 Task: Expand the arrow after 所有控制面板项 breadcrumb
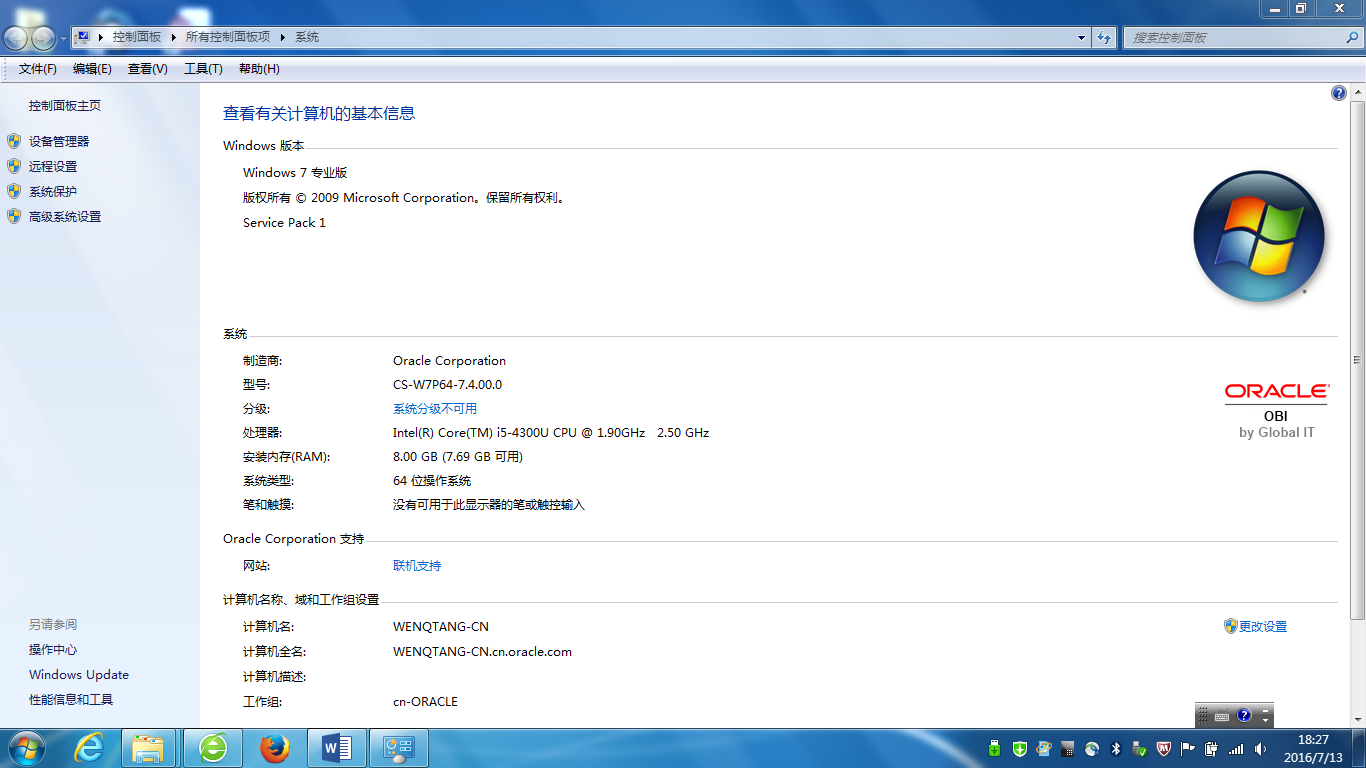(282, 37)
